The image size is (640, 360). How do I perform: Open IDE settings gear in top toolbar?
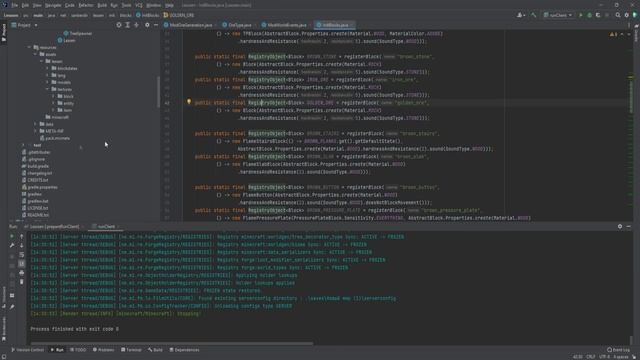(627, 15)
